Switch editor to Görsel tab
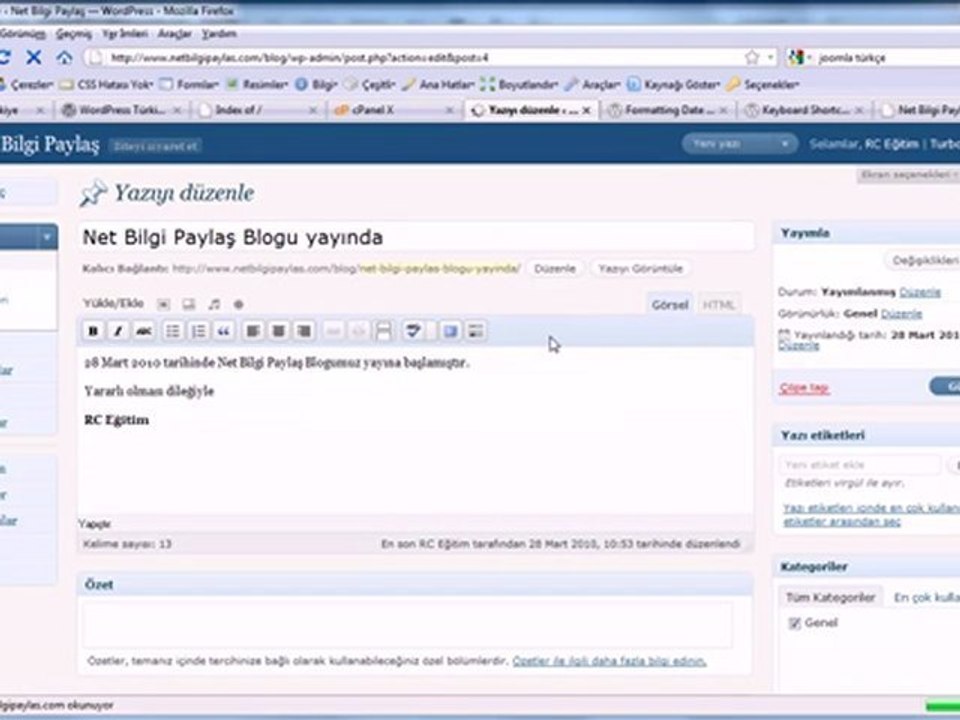This screenshot has width=960, height=720. pyautogui.click(x=670, y=304)
